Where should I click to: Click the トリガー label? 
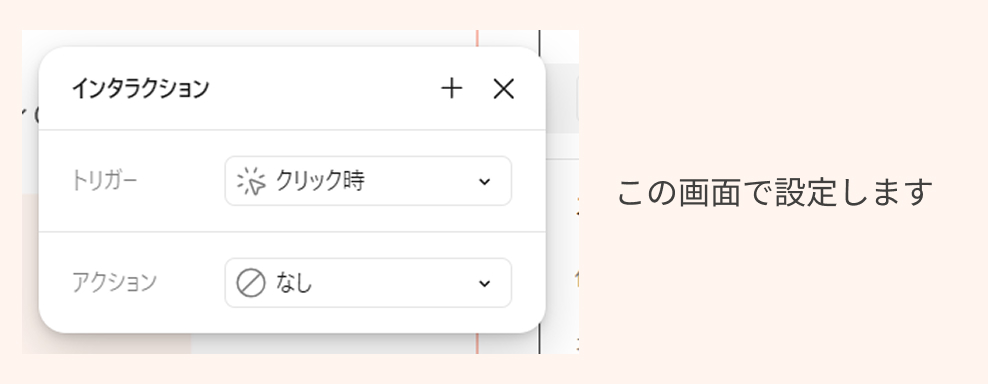(104, 182)
